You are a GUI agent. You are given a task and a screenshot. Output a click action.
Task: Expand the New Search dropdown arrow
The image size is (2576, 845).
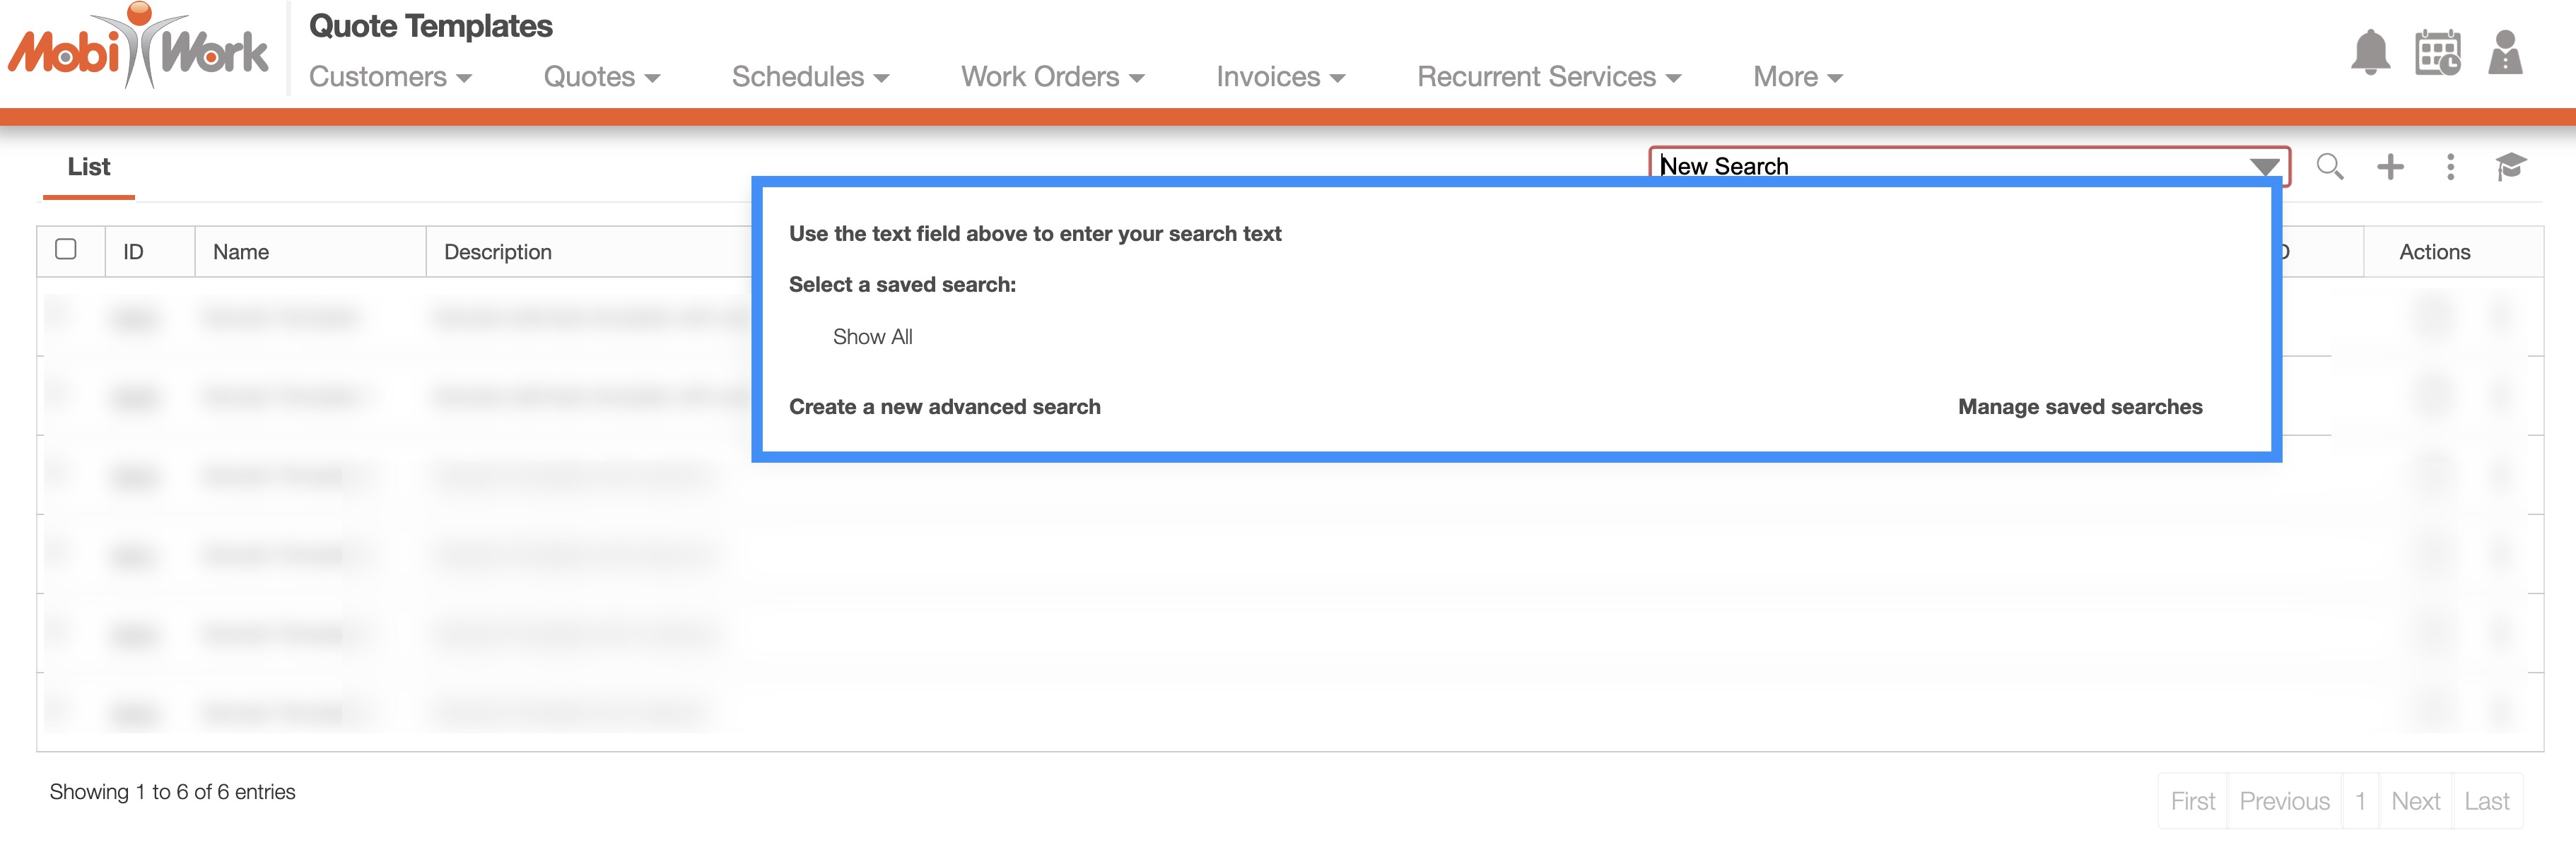click(2264, 166)
